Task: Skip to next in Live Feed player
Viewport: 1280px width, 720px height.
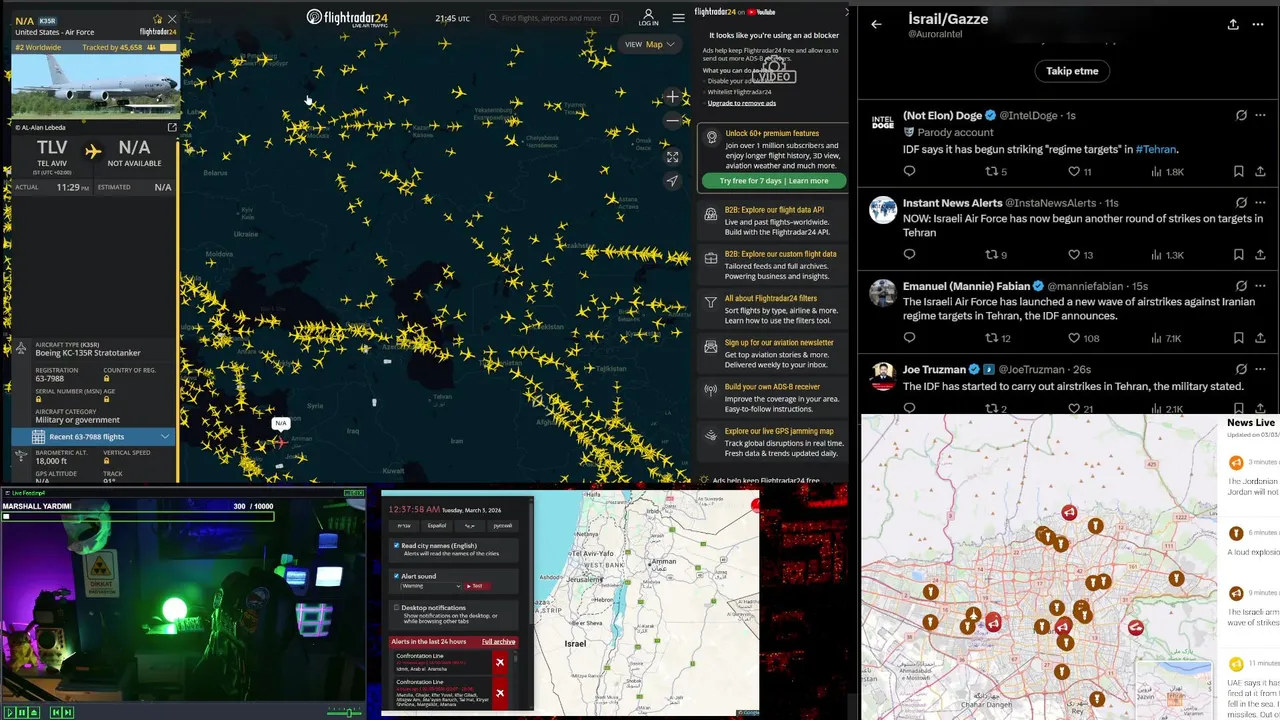Action: pyautogui.click(x=68, y=712)
